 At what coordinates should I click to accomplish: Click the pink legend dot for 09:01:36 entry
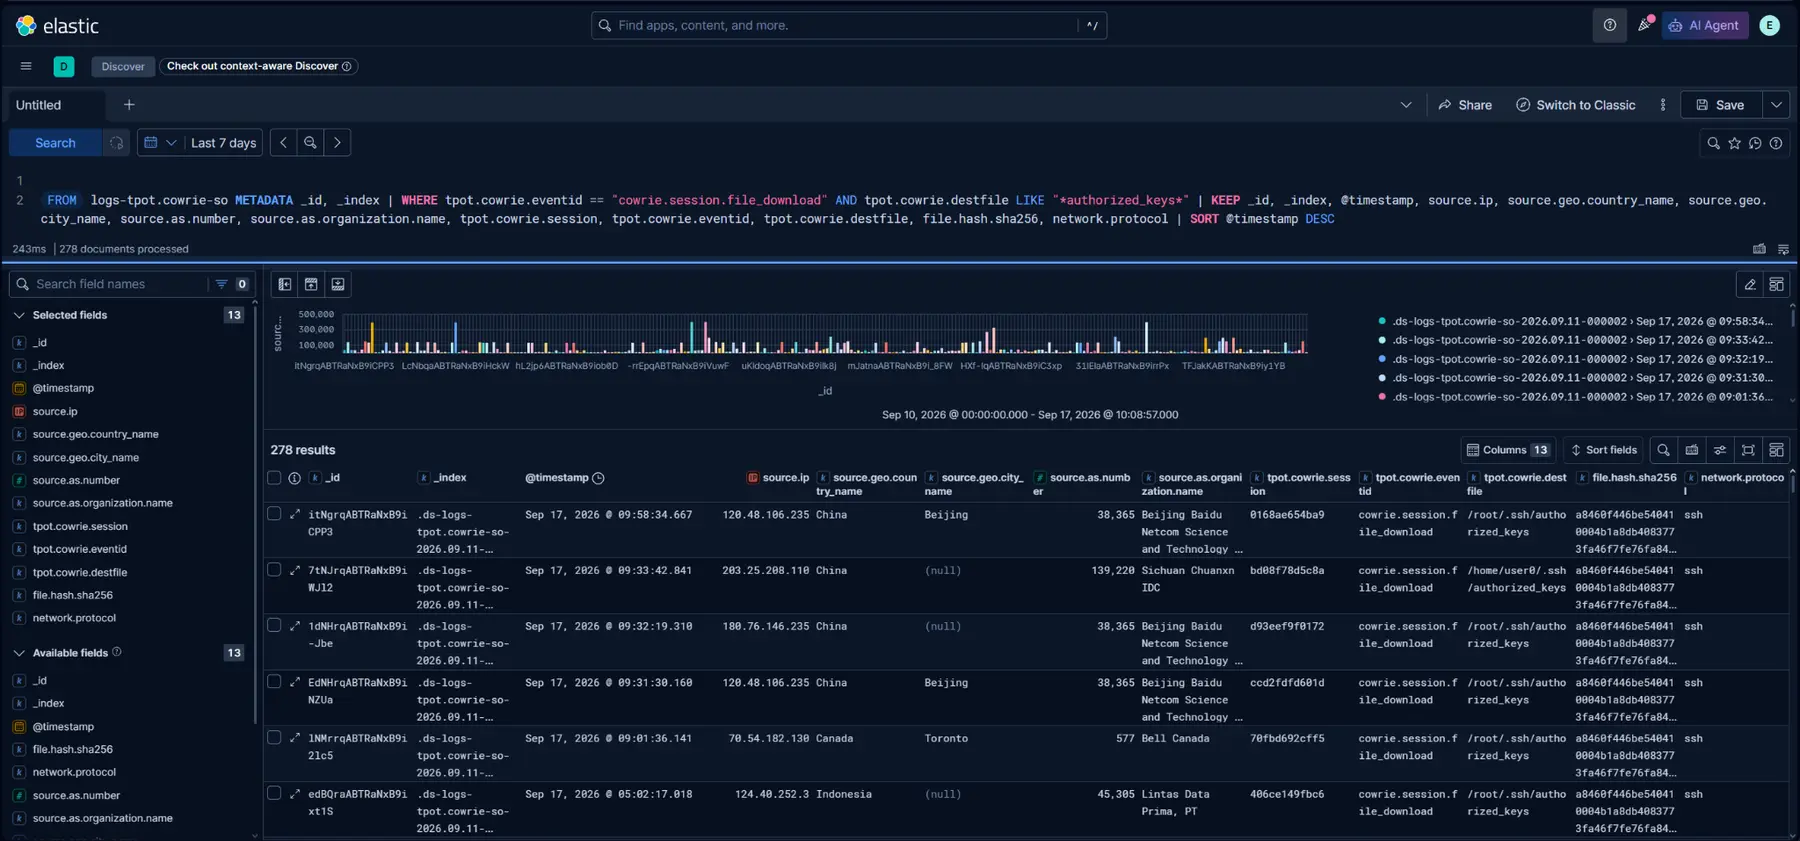click(1382, 397)
